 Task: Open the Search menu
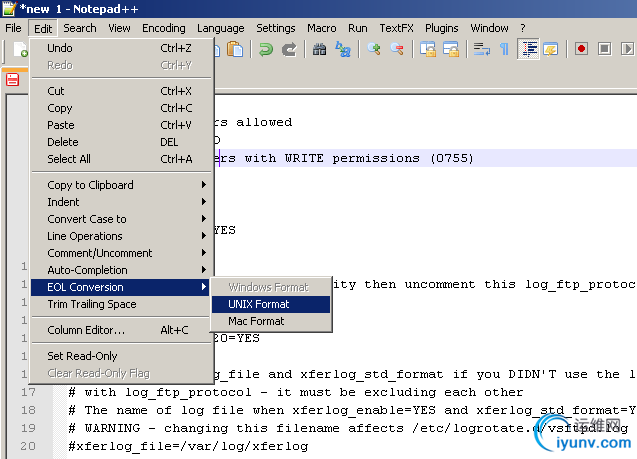pyautogui.click(x=80, y=28)
